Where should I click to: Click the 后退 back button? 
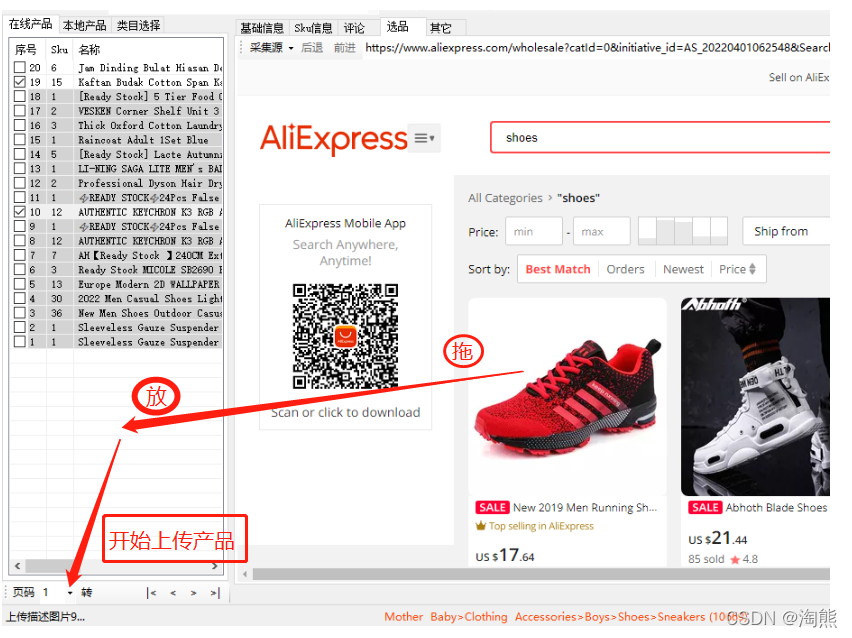pos(312,48)
